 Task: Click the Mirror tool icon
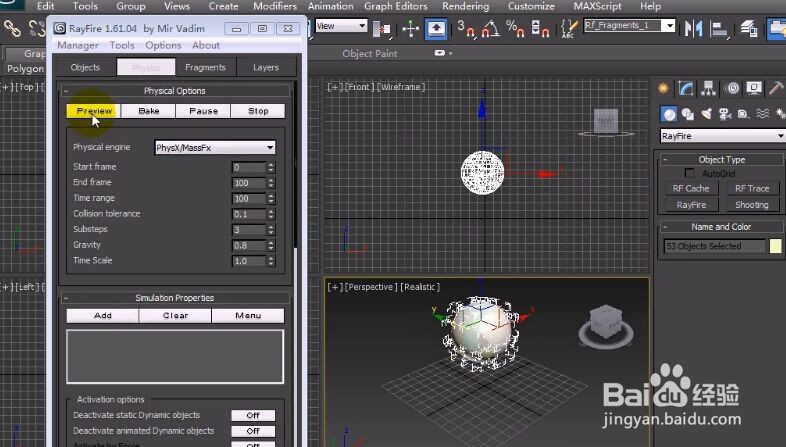point(693,29)
